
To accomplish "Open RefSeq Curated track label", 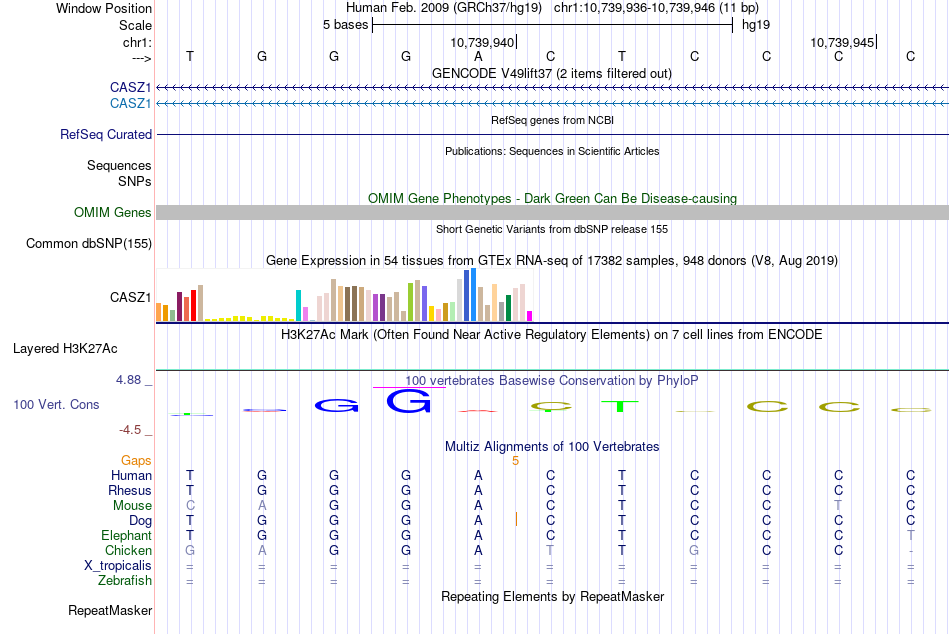I will (106, 135).
